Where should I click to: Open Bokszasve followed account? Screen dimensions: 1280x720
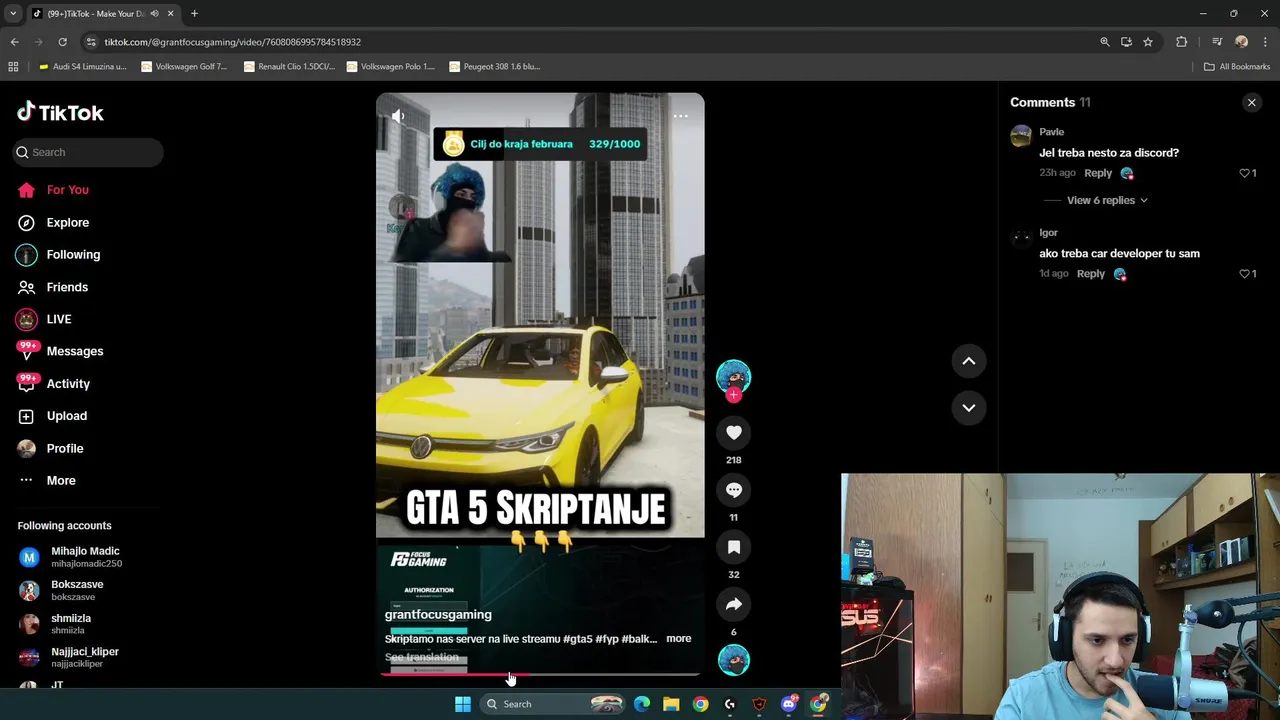pos(77,590)
